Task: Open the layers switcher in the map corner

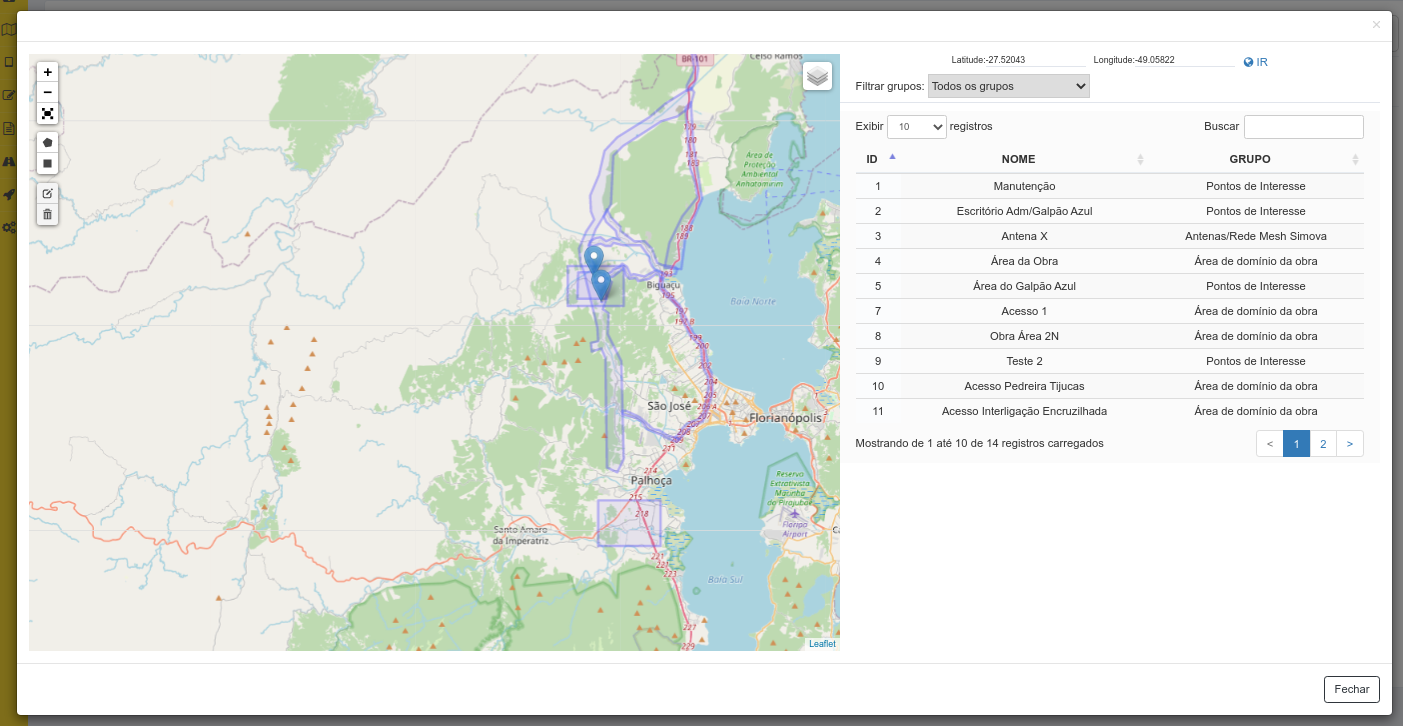Action: tap(817, 75)
